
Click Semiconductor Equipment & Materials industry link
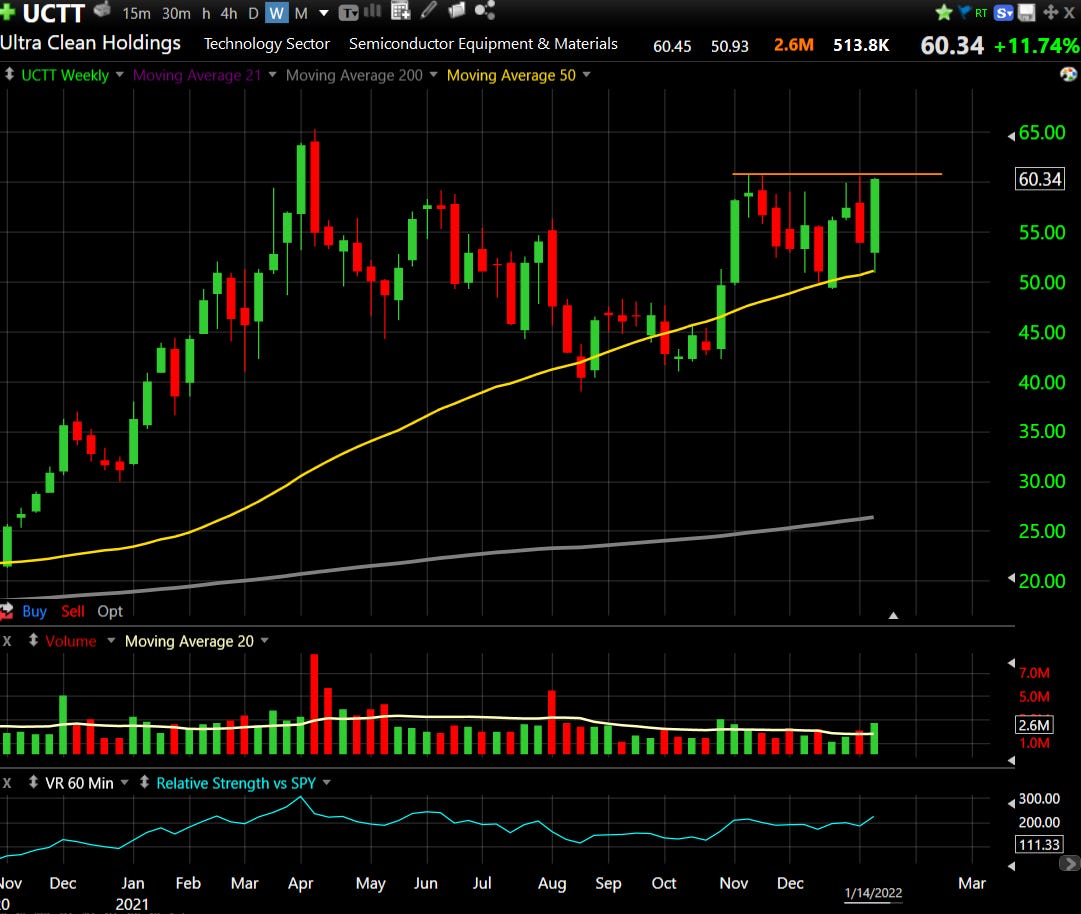pyautogui.click(x=483, y=44)
